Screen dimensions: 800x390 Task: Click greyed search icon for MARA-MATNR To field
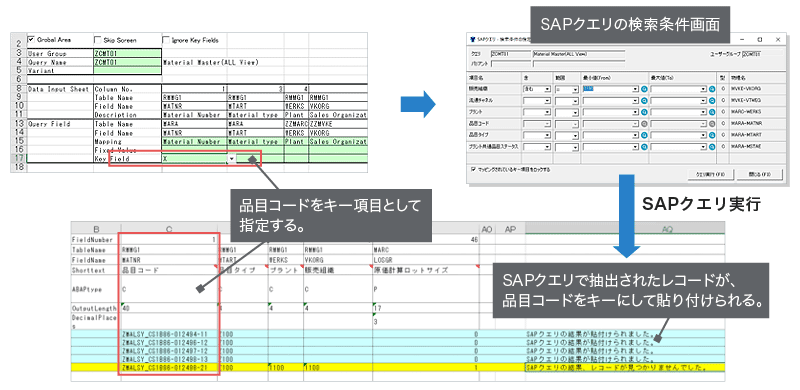click(712, 124)
